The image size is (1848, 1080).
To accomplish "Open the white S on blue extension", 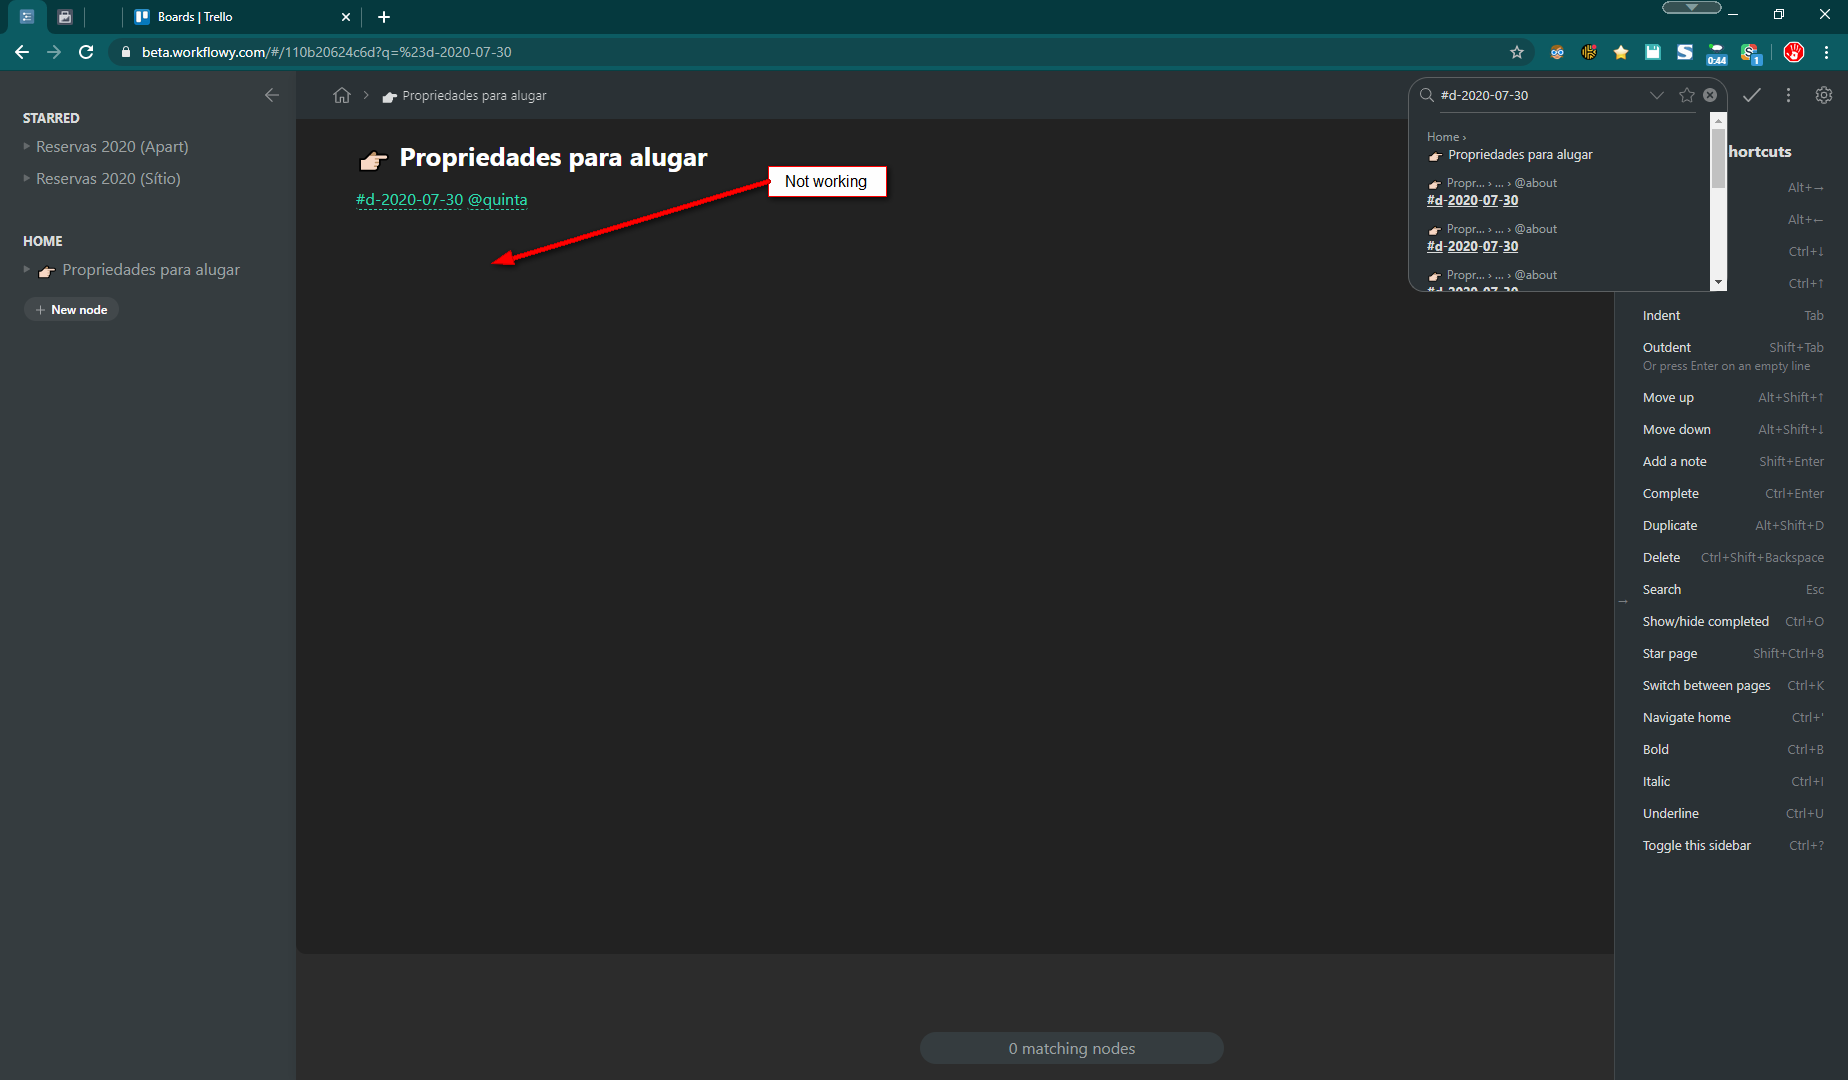I will [x=1685, y=52].
